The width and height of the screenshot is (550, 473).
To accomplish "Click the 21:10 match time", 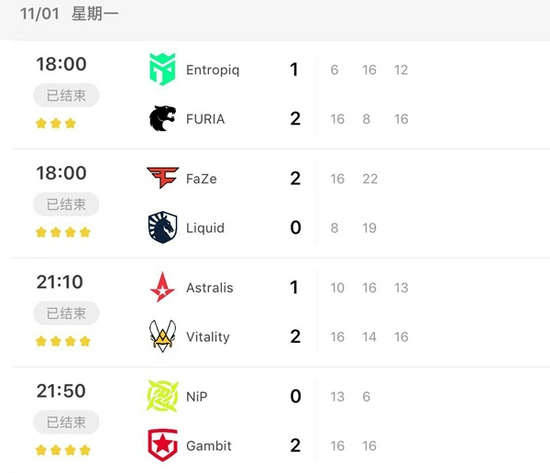I will click(x=60, y=282).
